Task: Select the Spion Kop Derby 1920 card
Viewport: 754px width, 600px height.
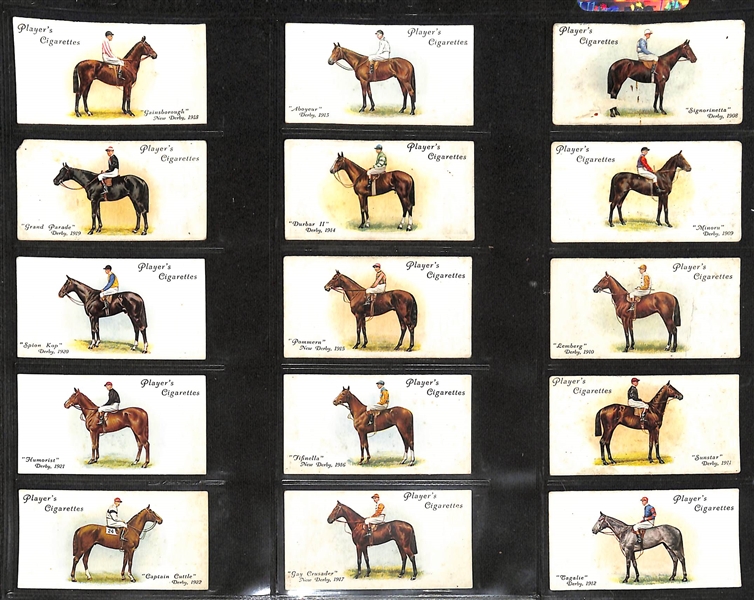Action: pyautogui.click(x=111, y=308)
